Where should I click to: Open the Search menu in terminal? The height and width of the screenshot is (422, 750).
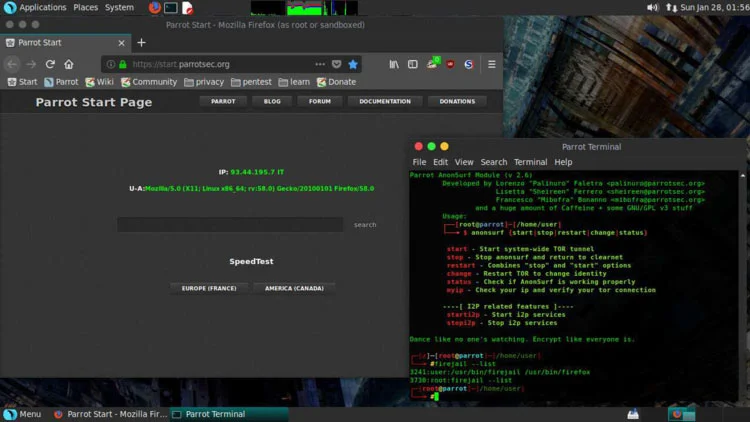[x=493, y=162]
